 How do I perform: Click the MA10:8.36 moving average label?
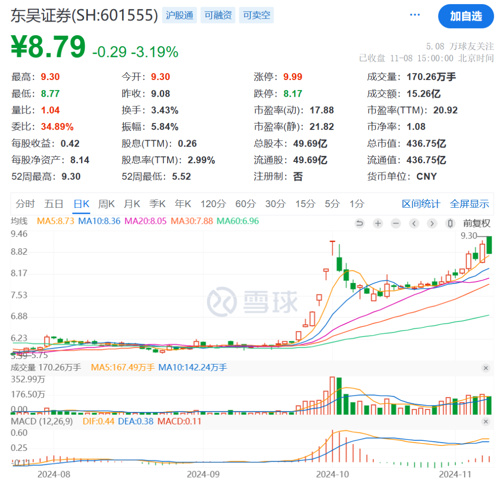tap(99, 221)
